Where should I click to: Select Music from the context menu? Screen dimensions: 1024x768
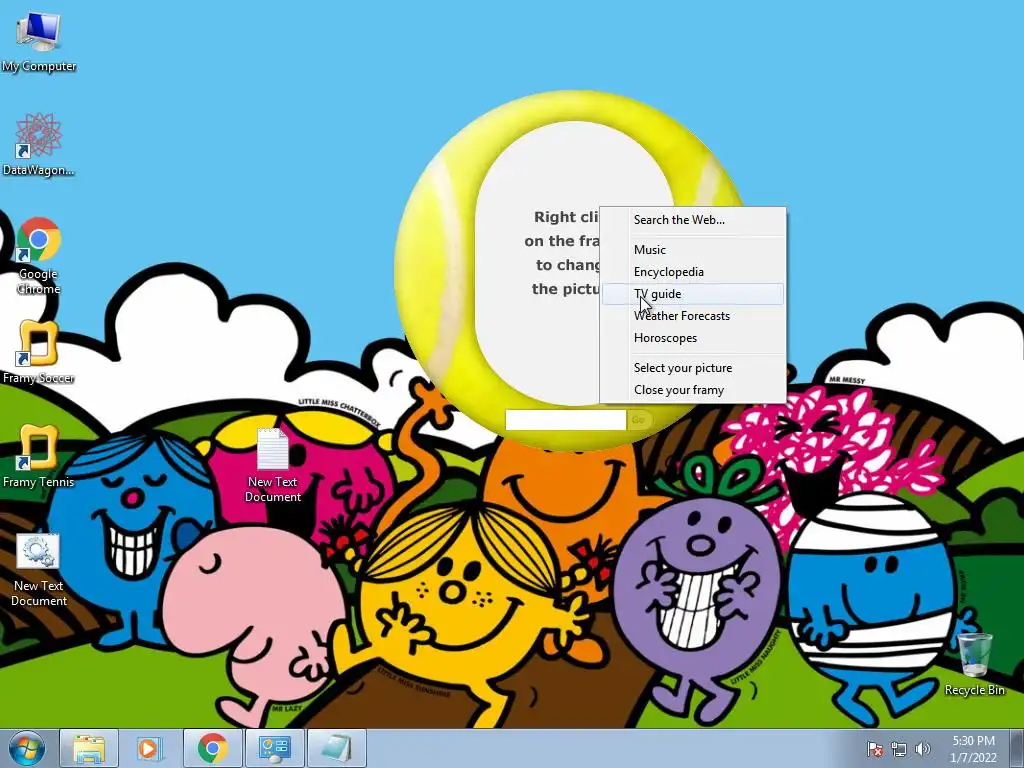pyautogui.click(x=693, y=249)
